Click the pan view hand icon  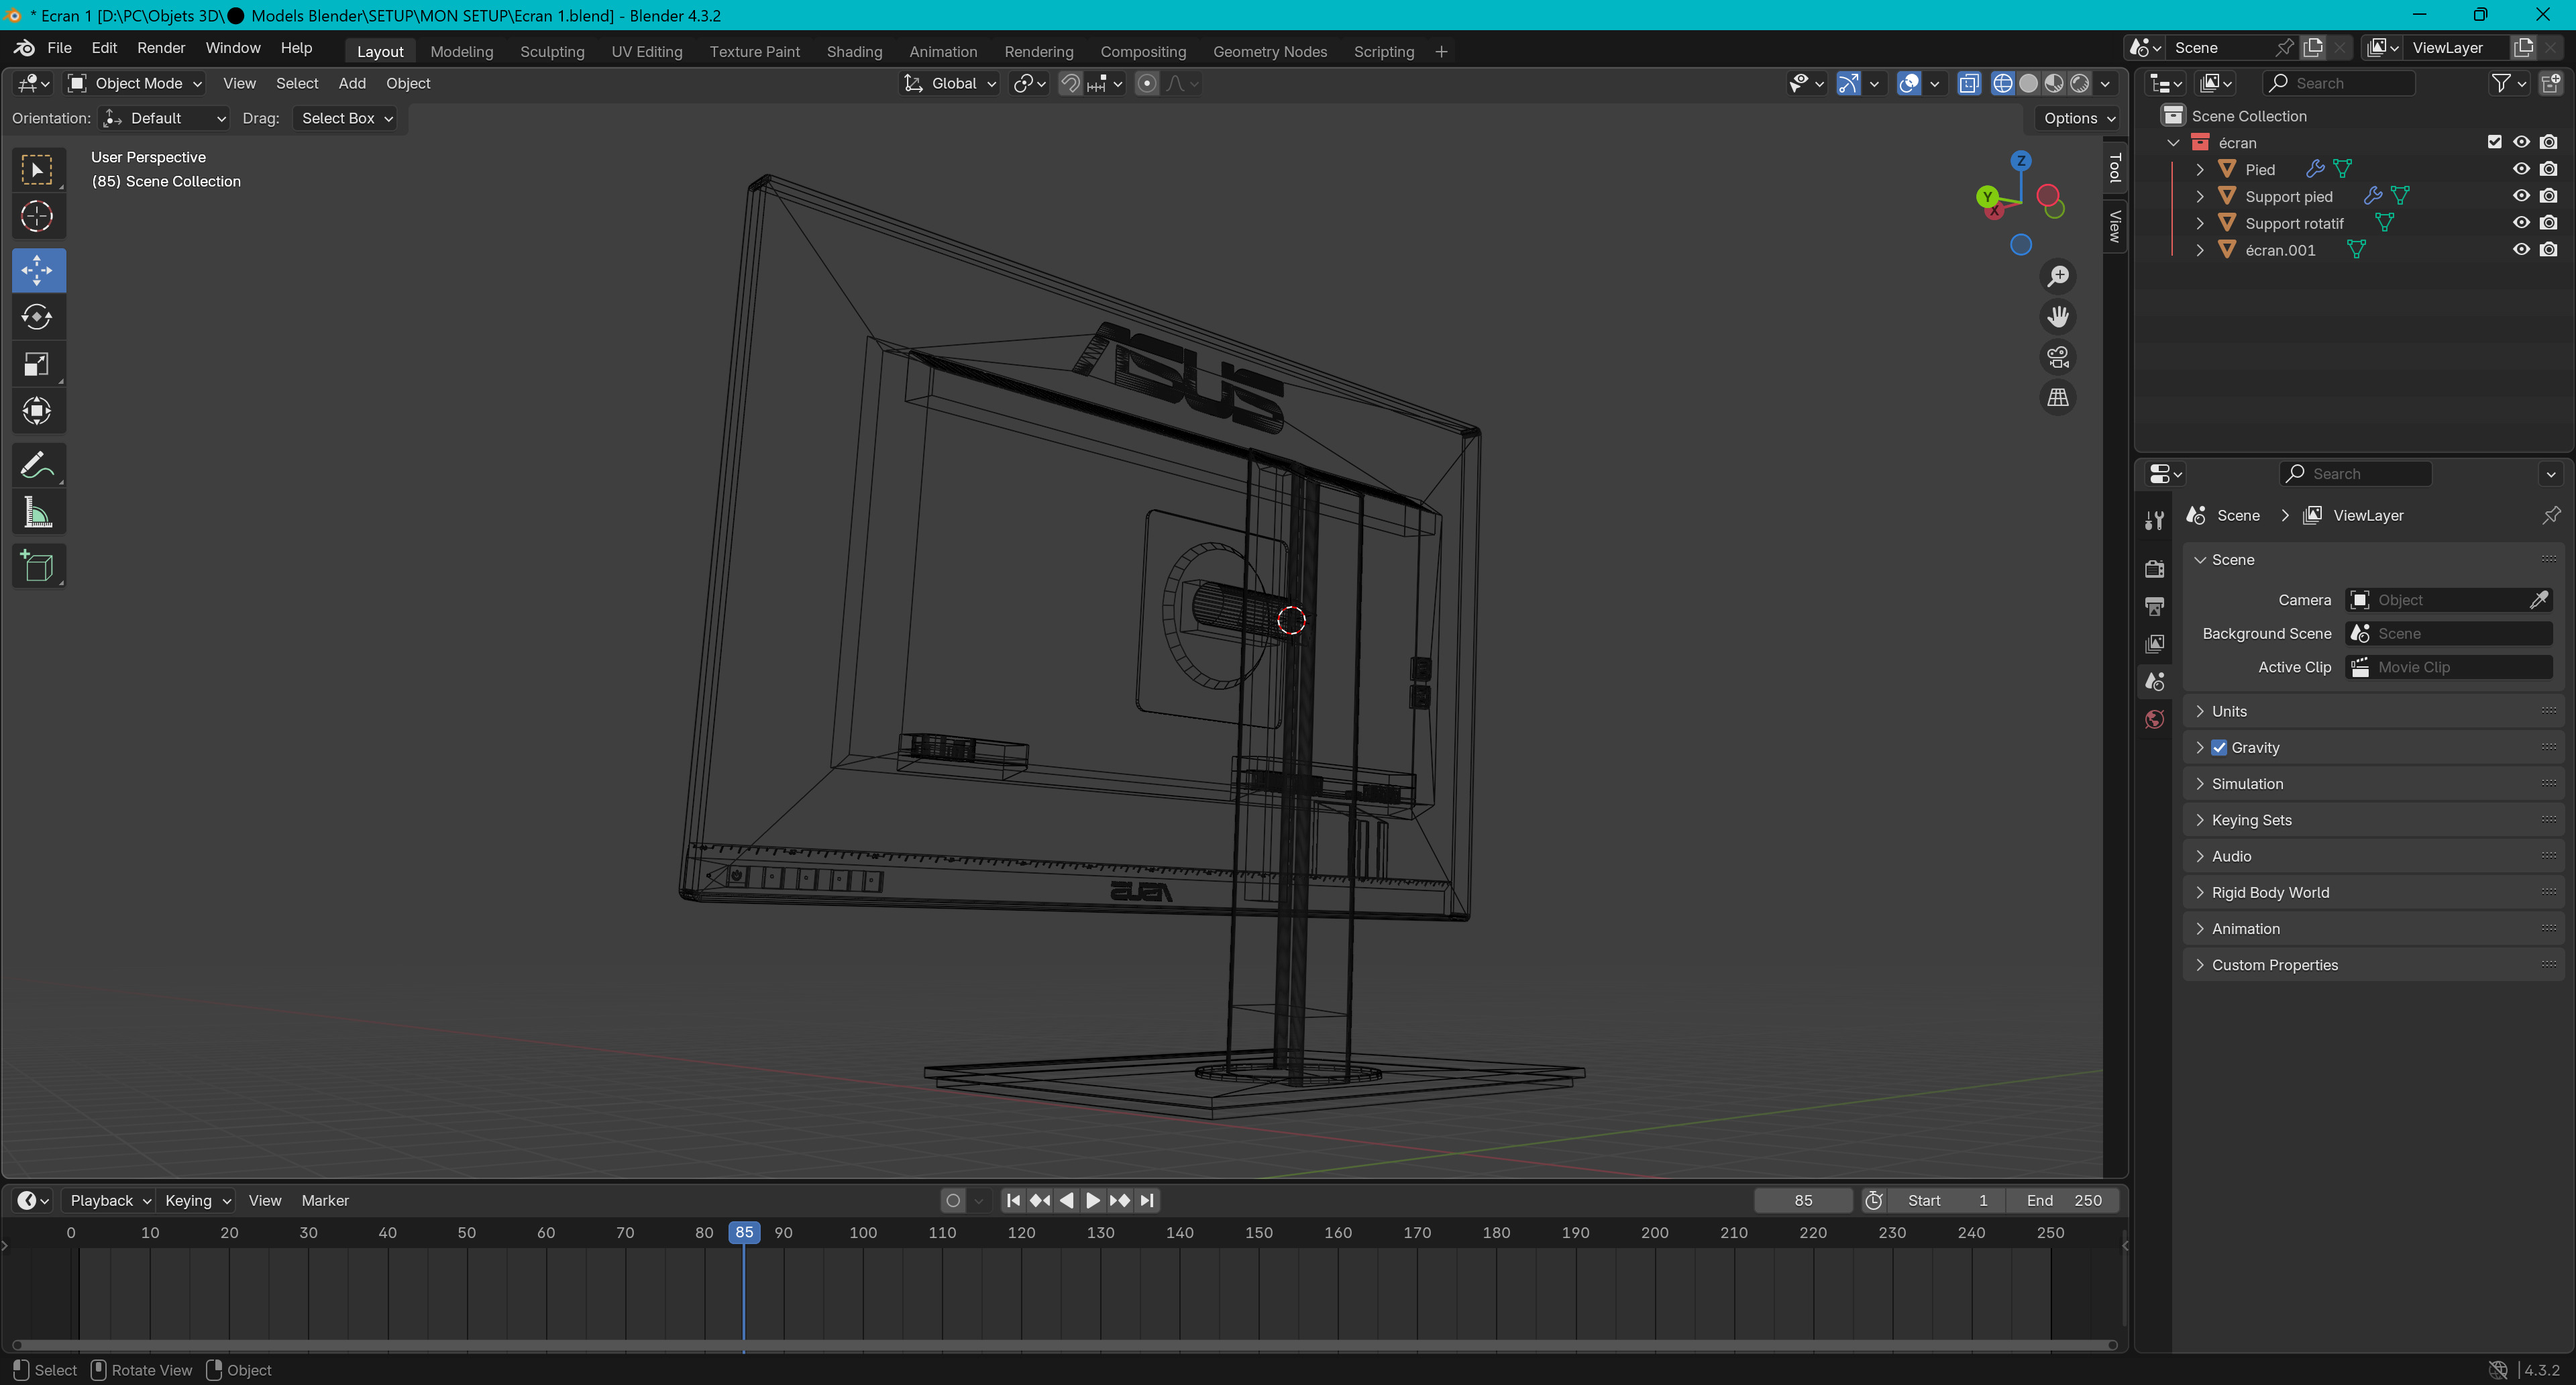[x=2058, y=317]
